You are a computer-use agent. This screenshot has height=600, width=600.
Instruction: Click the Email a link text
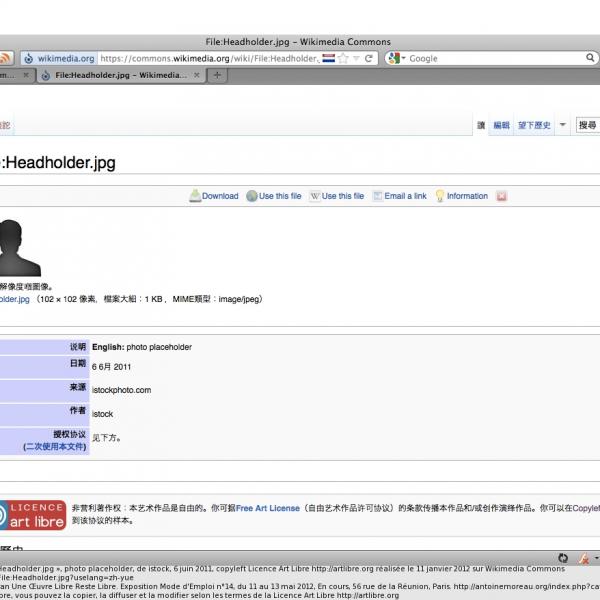coord(405,196)
